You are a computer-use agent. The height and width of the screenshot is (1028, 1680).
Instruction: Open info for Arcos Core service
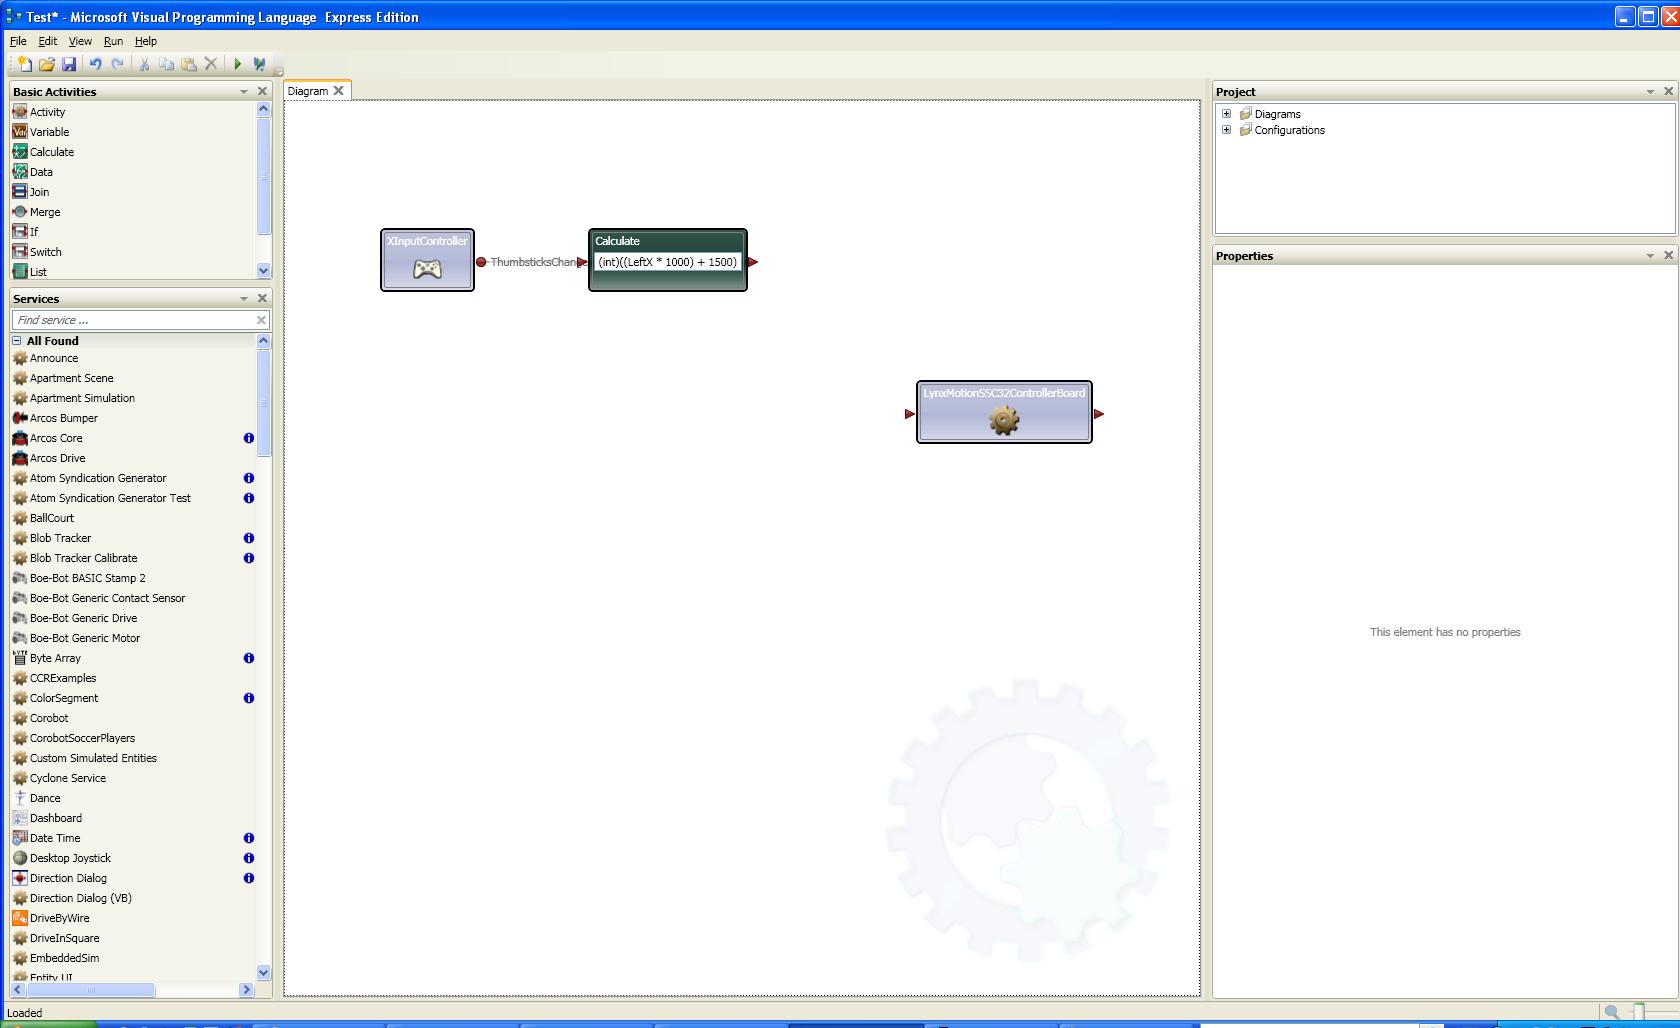(x=249, y=438)
